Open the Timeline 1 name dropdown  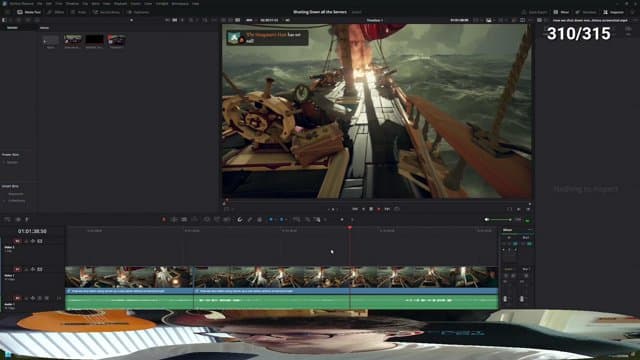[375, 20]
